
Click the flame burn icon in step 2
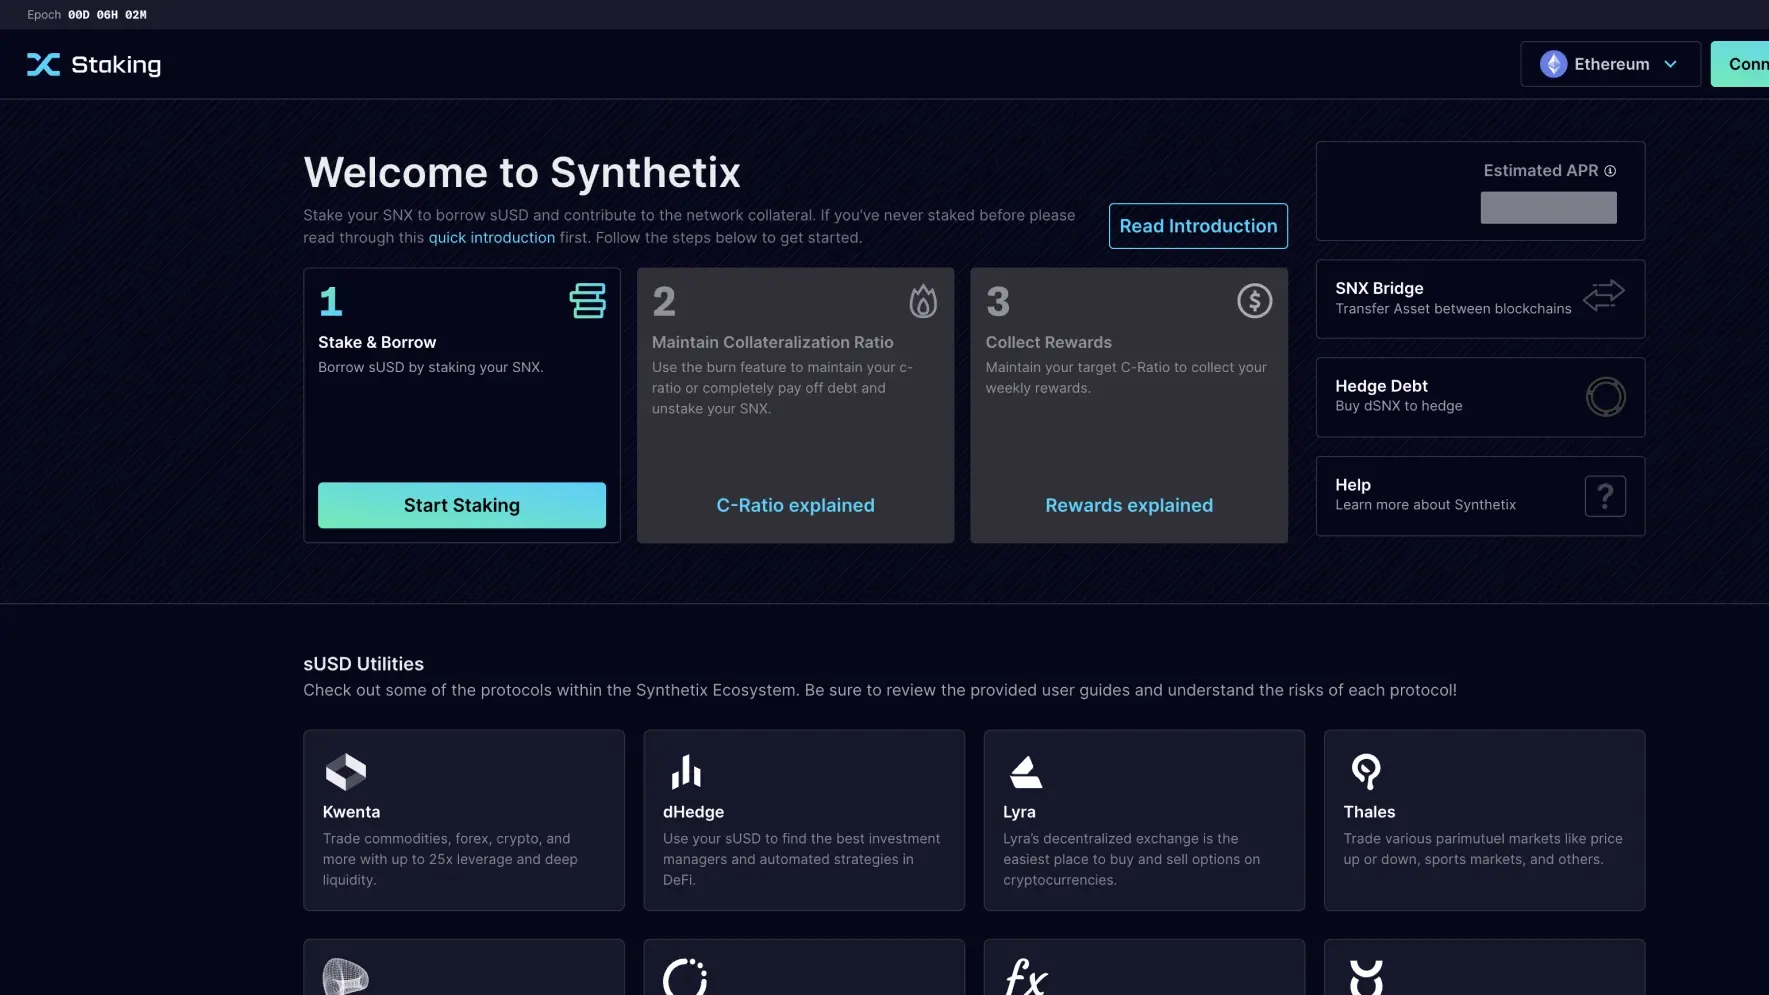click(x=923, y=301)
